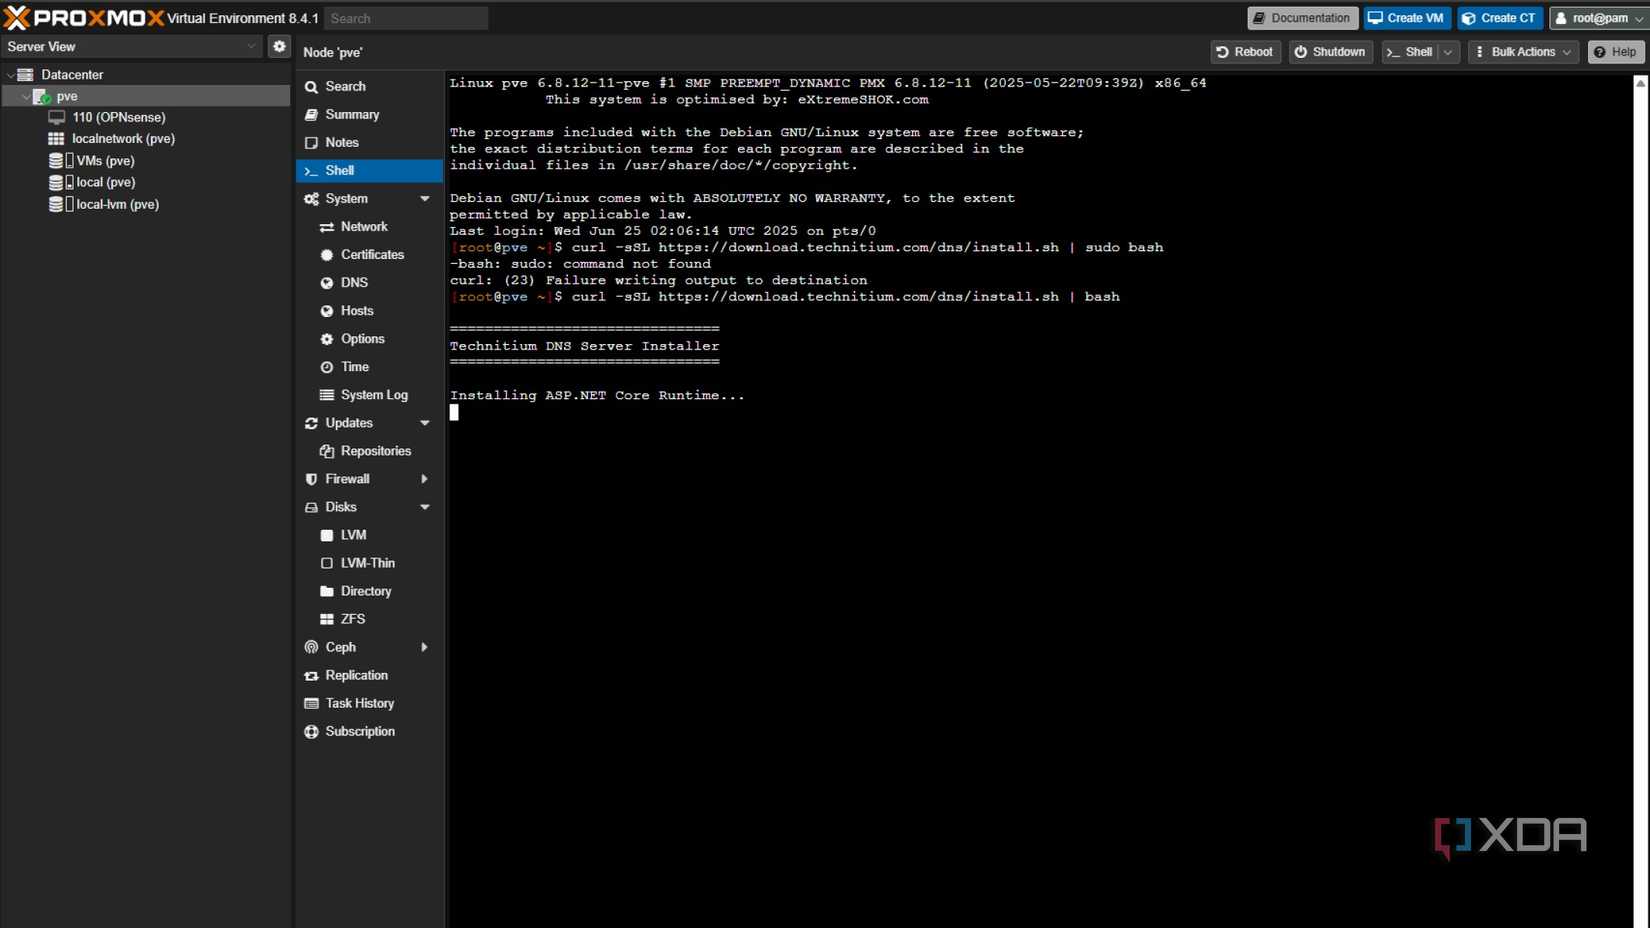Collapse the pve node in the tree
Image resolution: width=1650 pixels, height=928 pixels.
click(24, 96)
